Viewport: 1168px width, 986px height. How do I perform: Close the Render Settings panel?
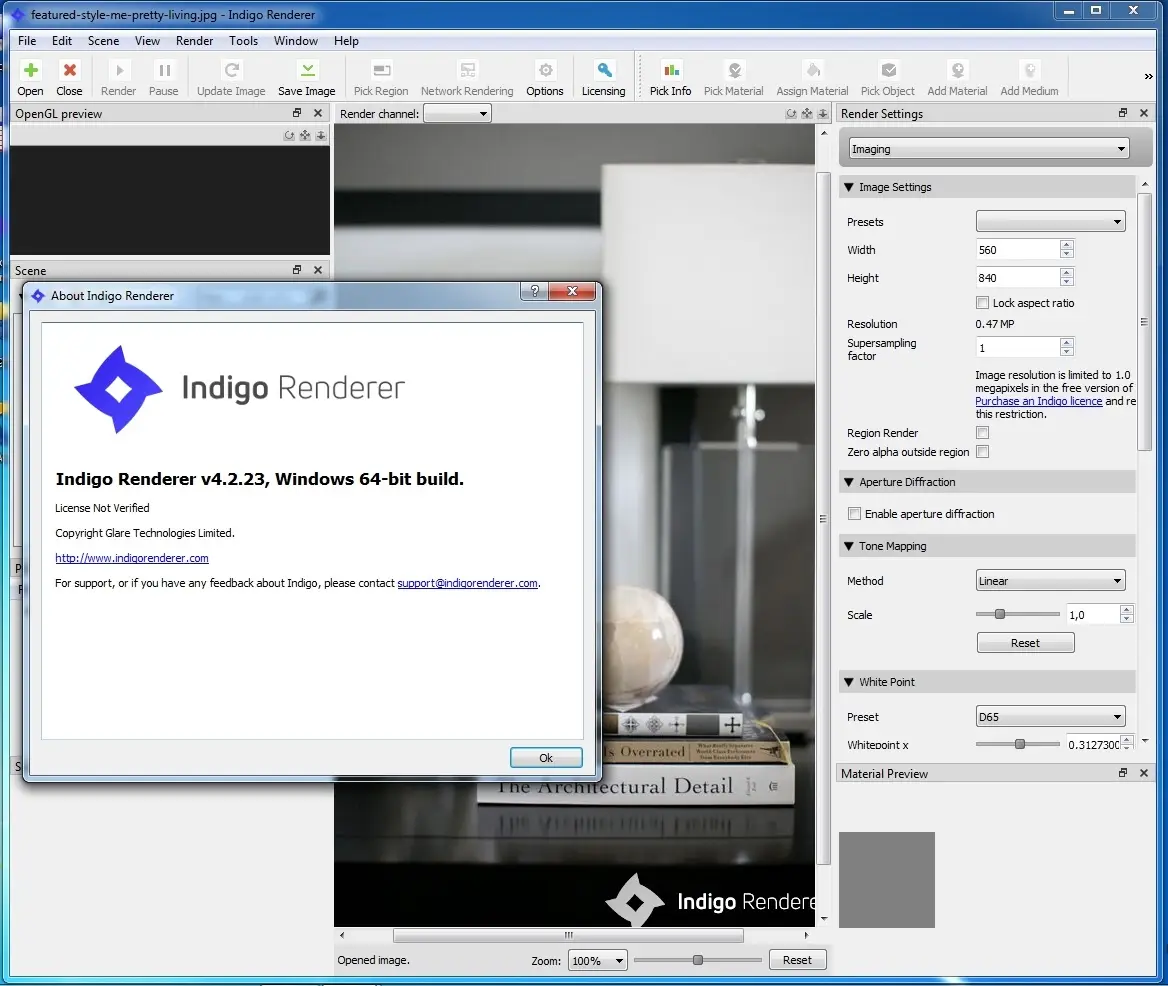tap(1144, 113)
